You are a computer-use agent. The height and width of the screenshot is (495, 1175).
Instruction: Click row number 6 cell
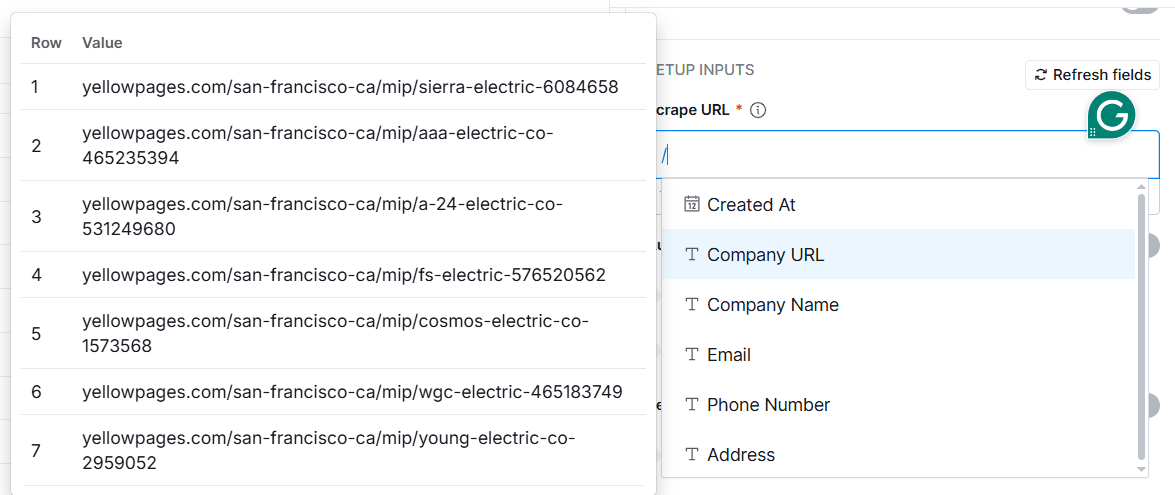coord(35,392)
